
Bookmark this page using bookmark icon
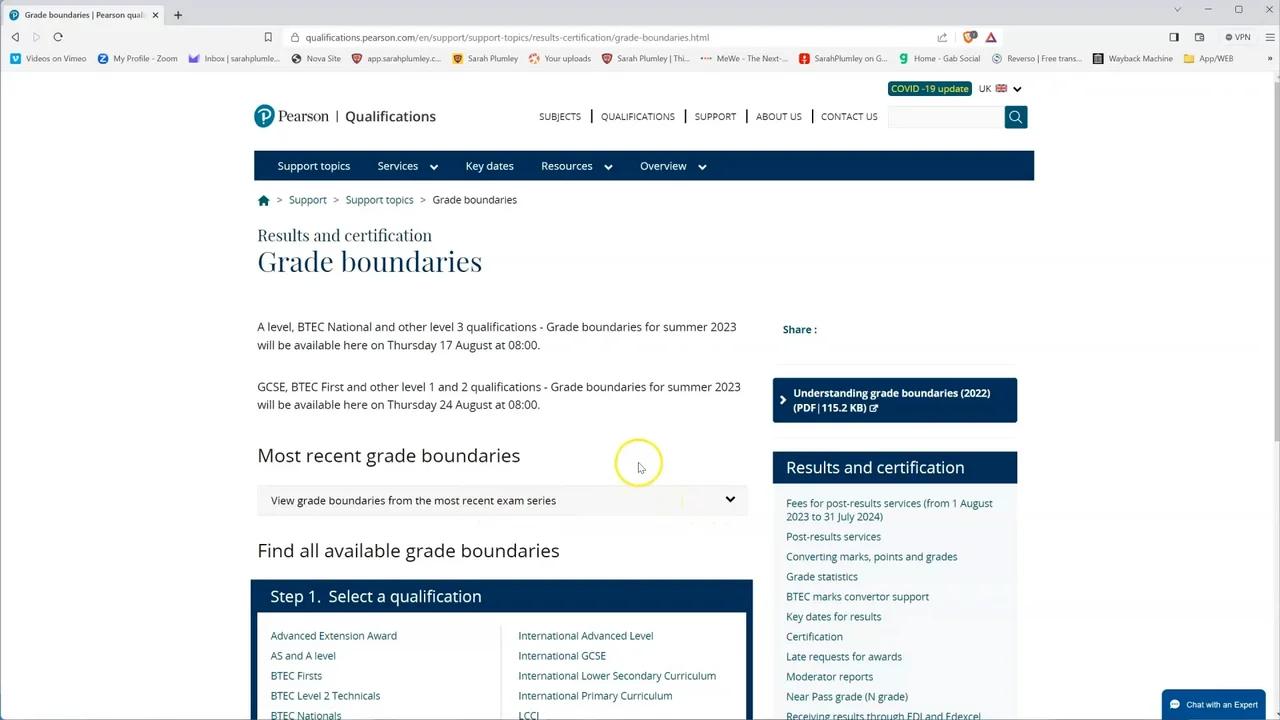click(x=268, y=37)
